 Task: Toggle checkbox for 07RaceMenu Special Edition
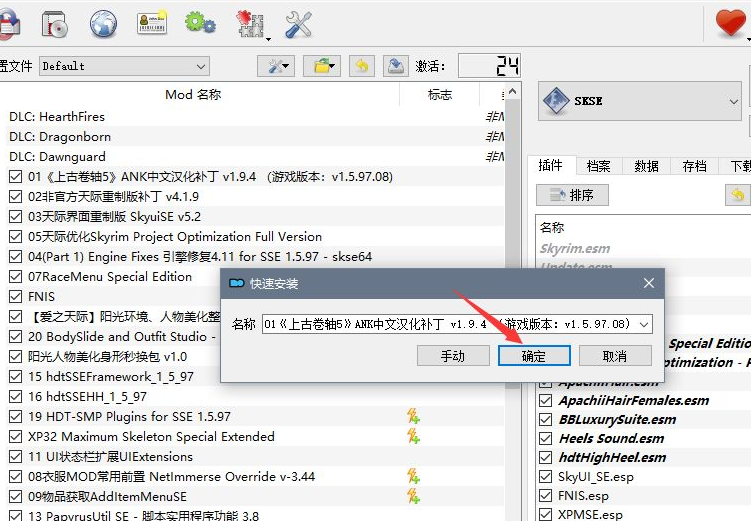click(15, 276)
